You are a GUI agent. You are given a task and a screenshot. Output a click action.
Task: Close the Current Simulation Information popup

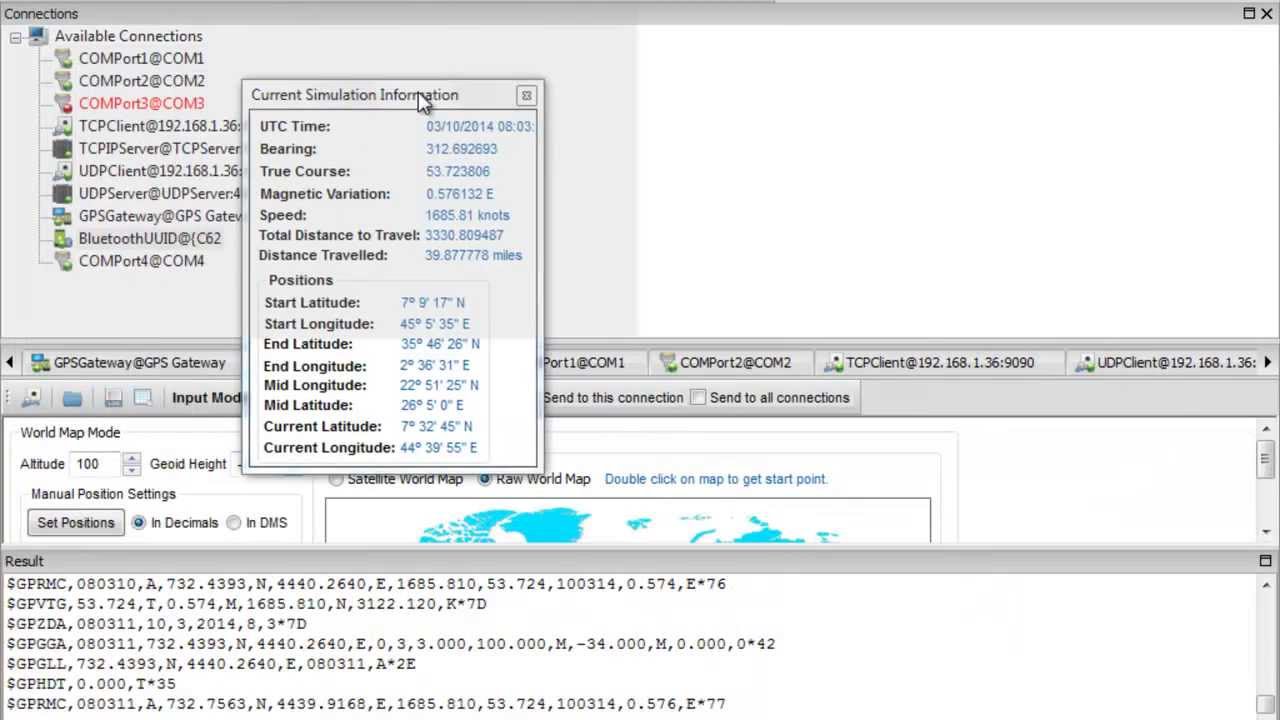(x=526, y=95)
